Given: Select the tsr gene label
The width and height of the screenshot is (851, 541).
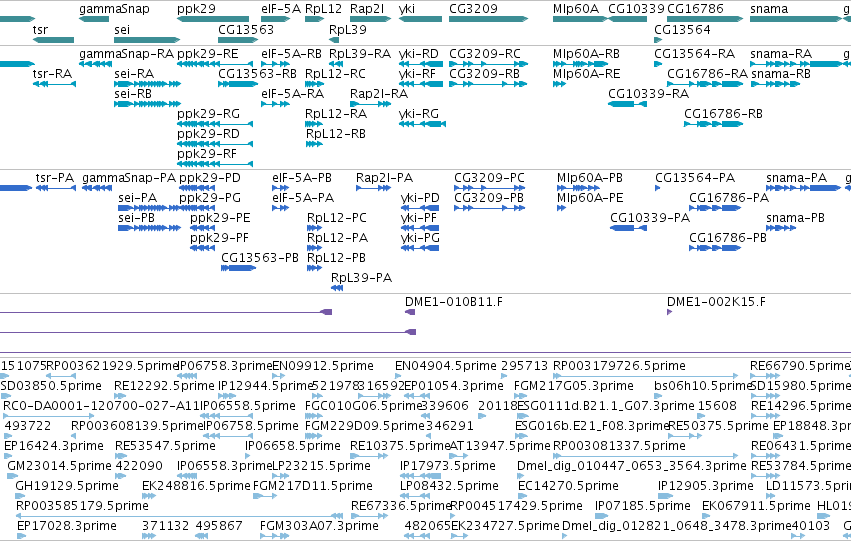Looking at the screenshot, I should click(40, 30).
